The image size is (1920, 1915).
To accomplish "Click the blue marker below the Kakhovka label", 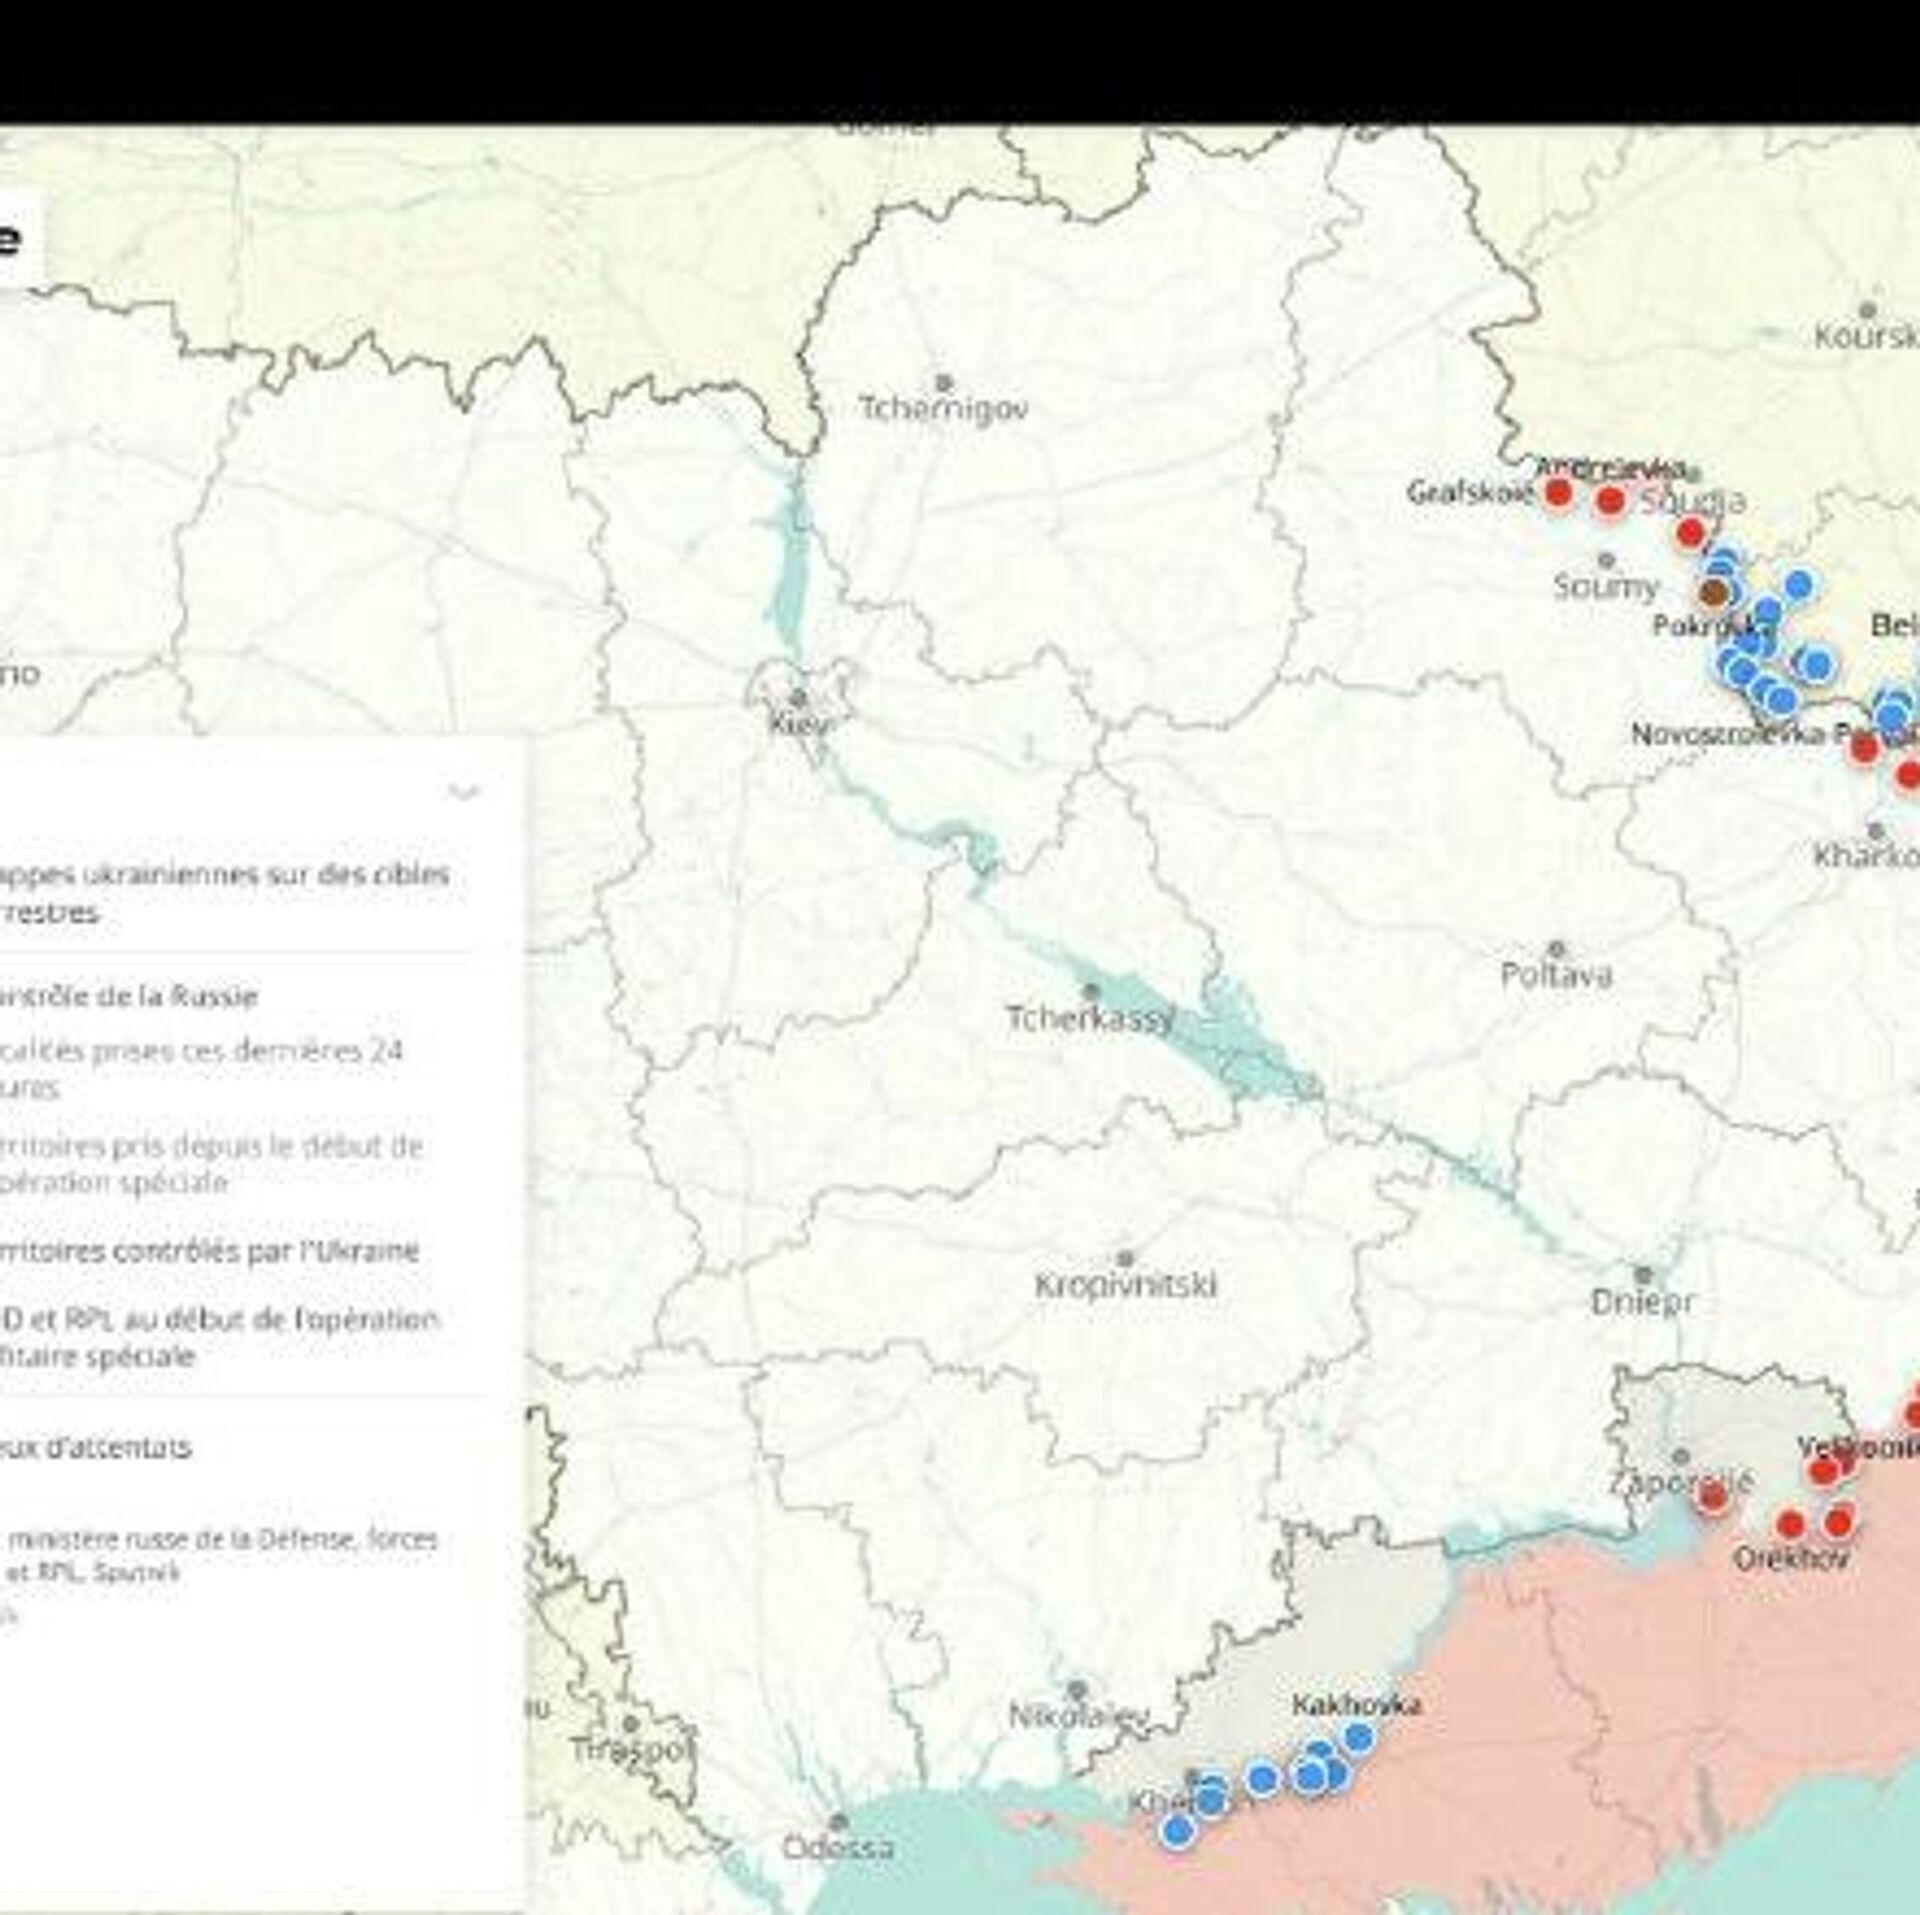I will click(x=1358, y=1738).
